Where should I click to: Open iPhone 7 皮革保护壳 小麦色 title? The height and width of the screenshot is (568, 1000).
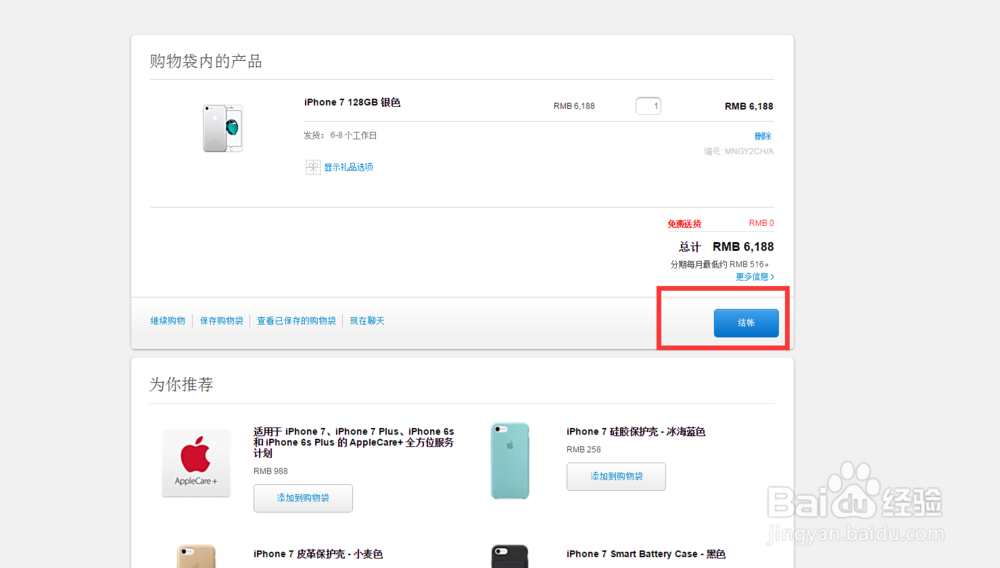click(x=318, y=554)
